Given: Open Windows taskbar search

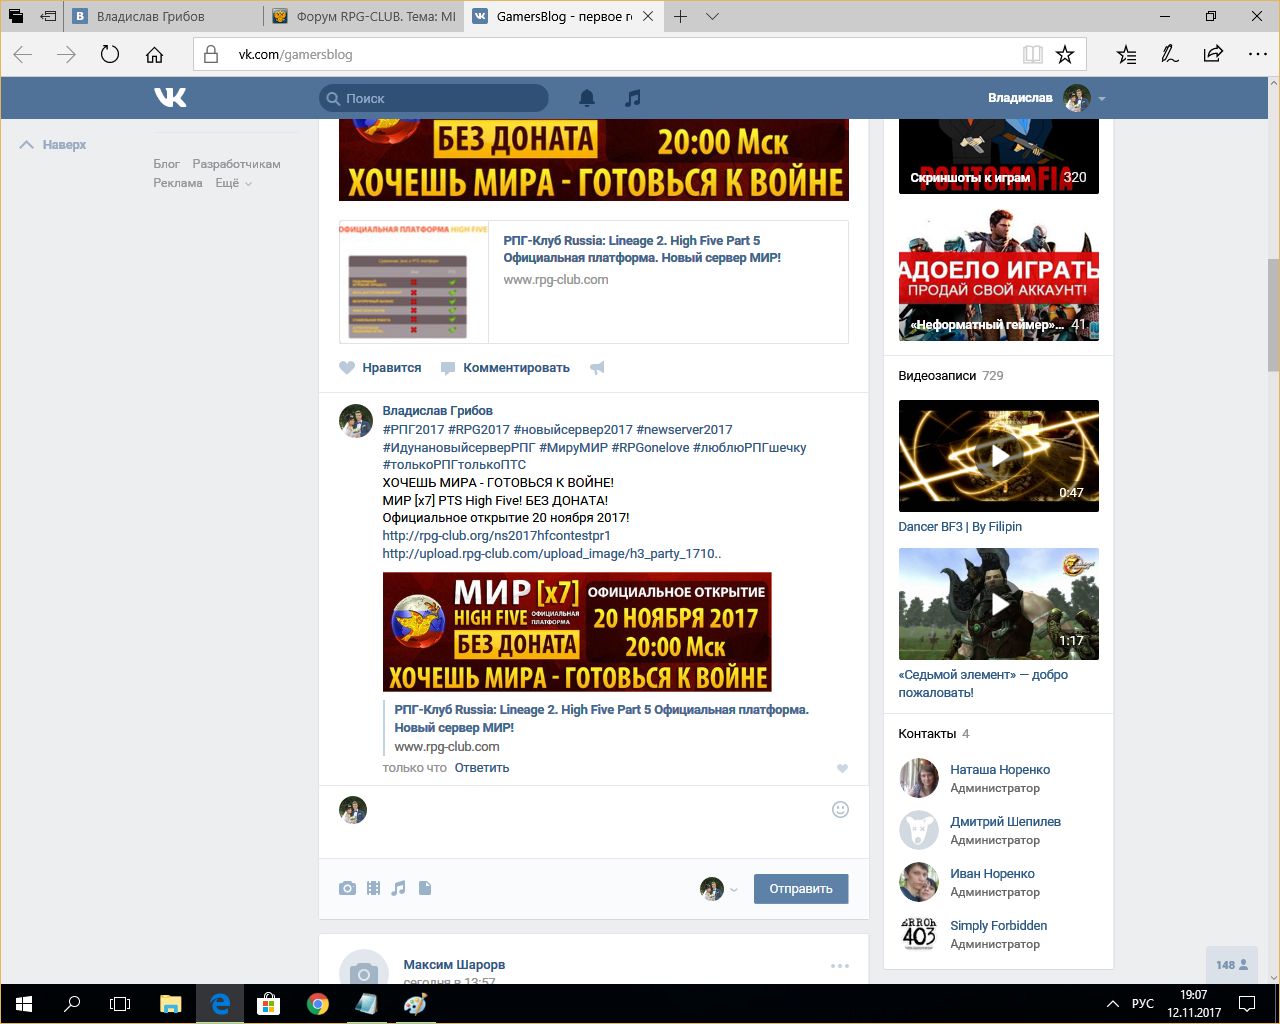Looking at the screenshot, I should [72, 1004].
